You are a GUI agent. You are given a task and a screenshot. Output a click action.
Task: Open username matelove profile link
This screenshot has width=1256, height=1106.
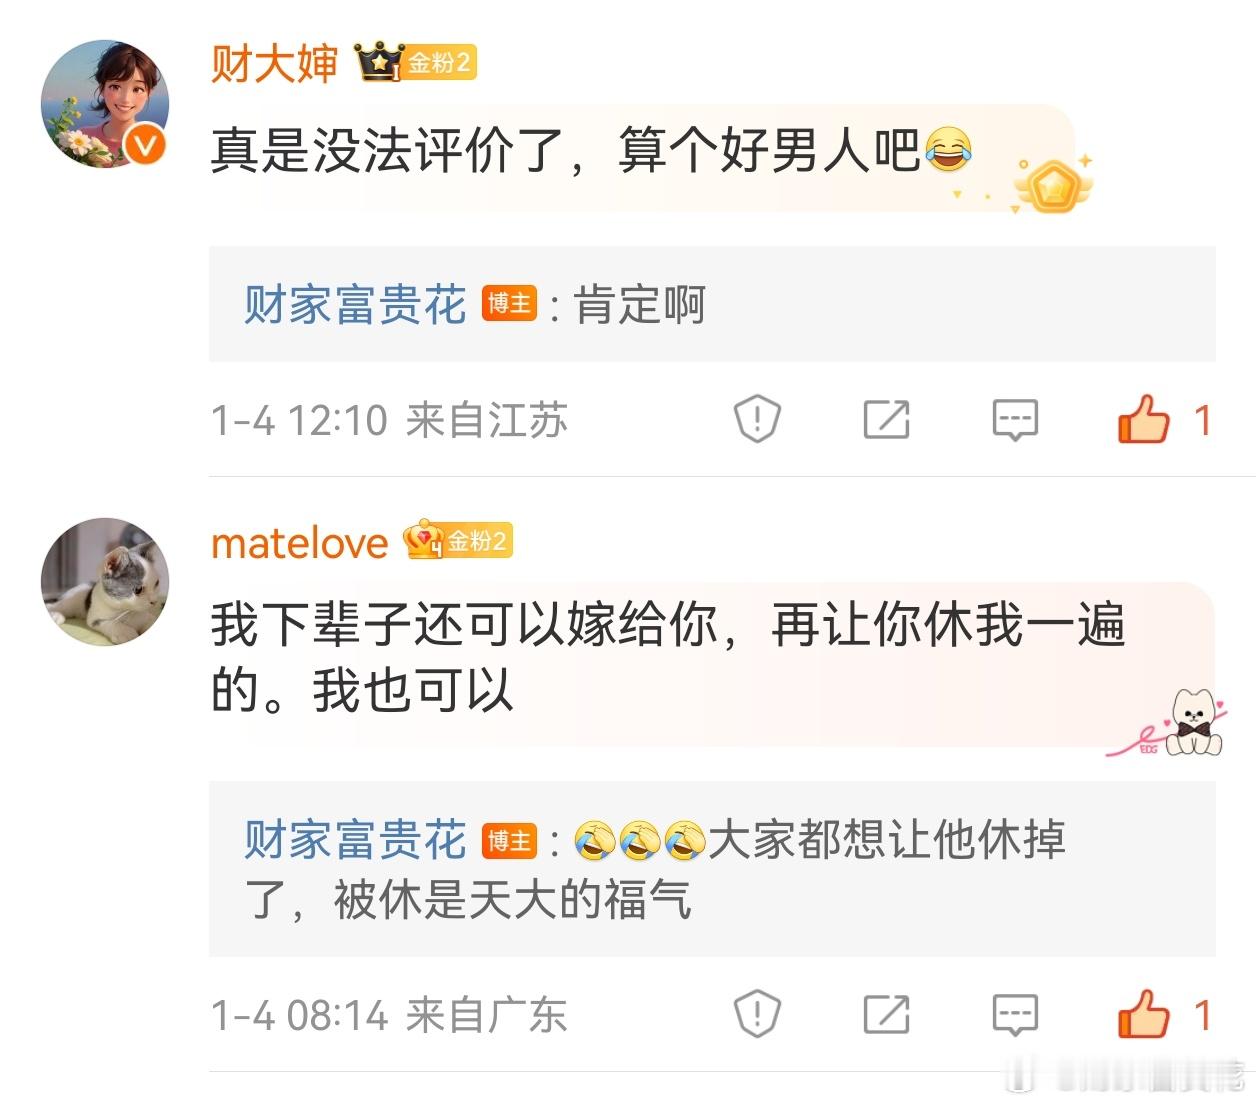pos(299,543)
